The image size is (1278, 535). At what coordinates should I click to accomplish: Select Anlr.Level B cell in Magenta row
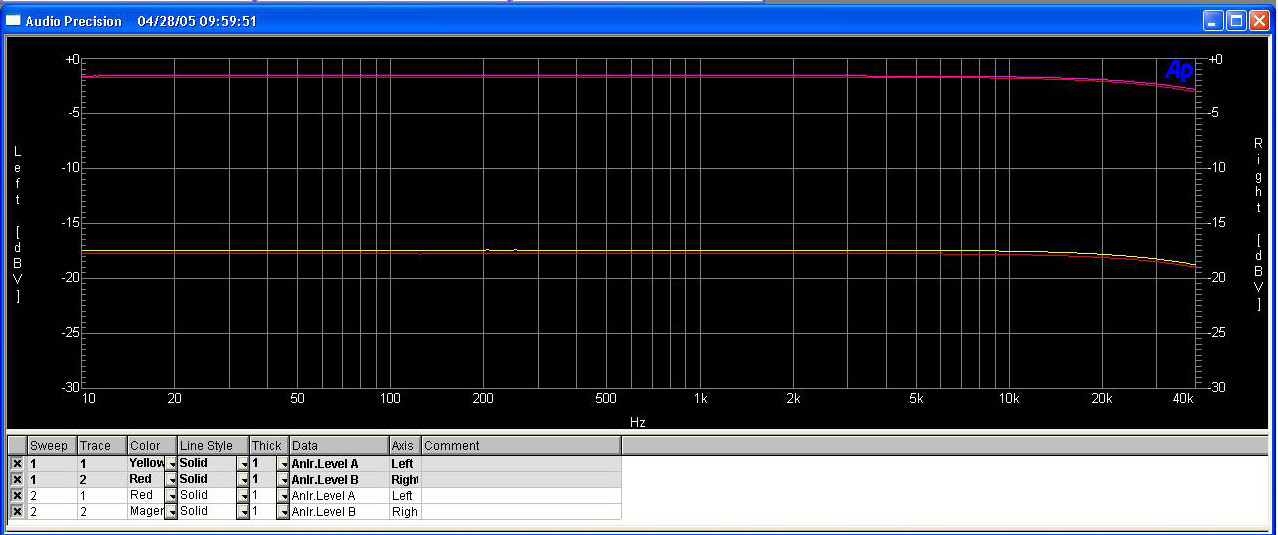point(338,512)
